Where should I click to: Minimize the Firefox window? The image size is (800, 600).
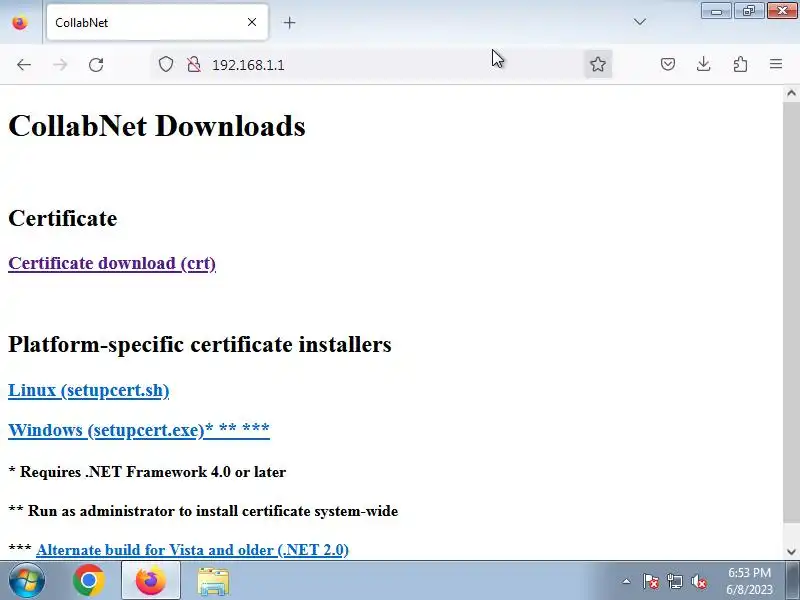point(716,11)
